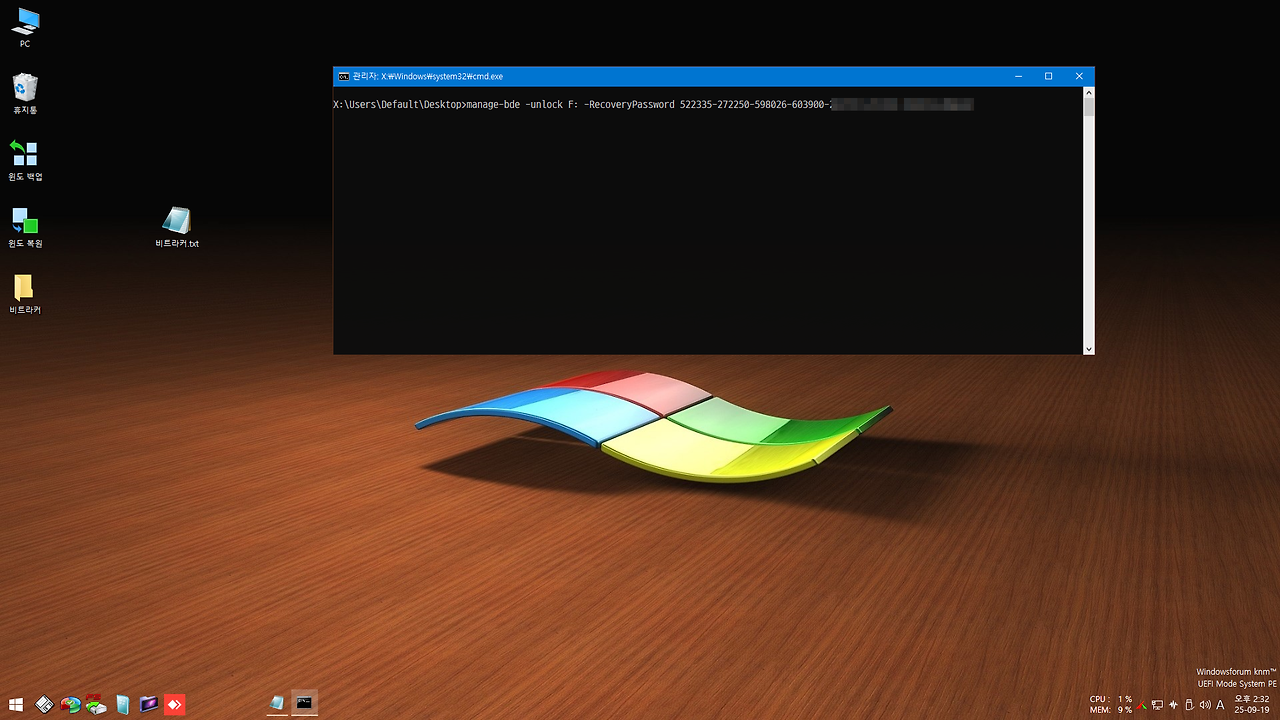Click the waveform tray icon
Viewport: 1280px width, 720px height.
(1173, 705)
